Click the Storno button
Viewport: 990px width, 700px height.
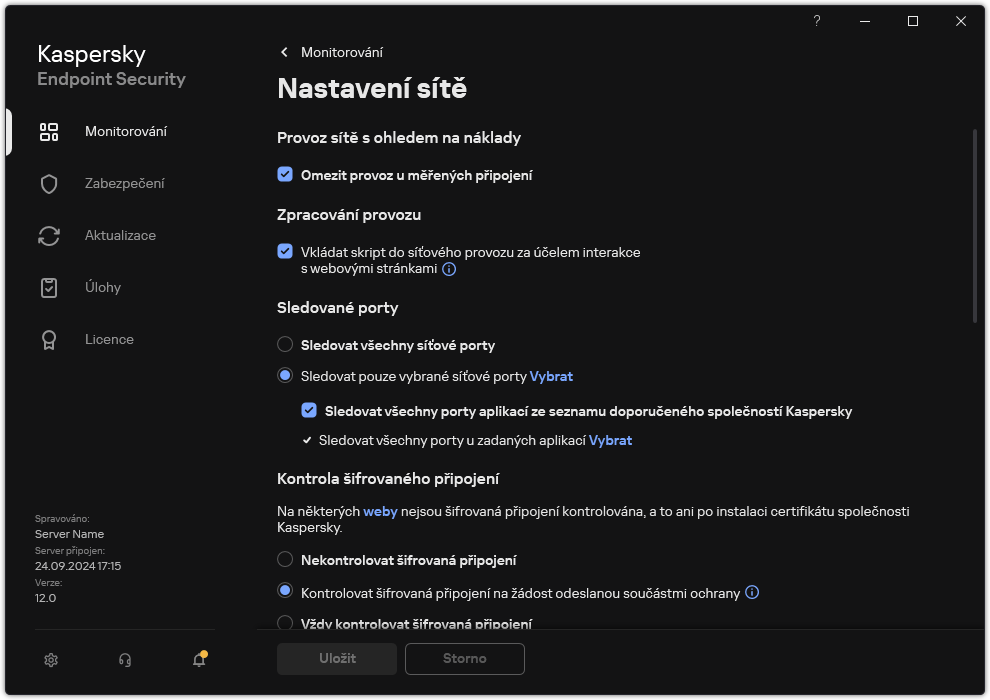pos(464,659)
